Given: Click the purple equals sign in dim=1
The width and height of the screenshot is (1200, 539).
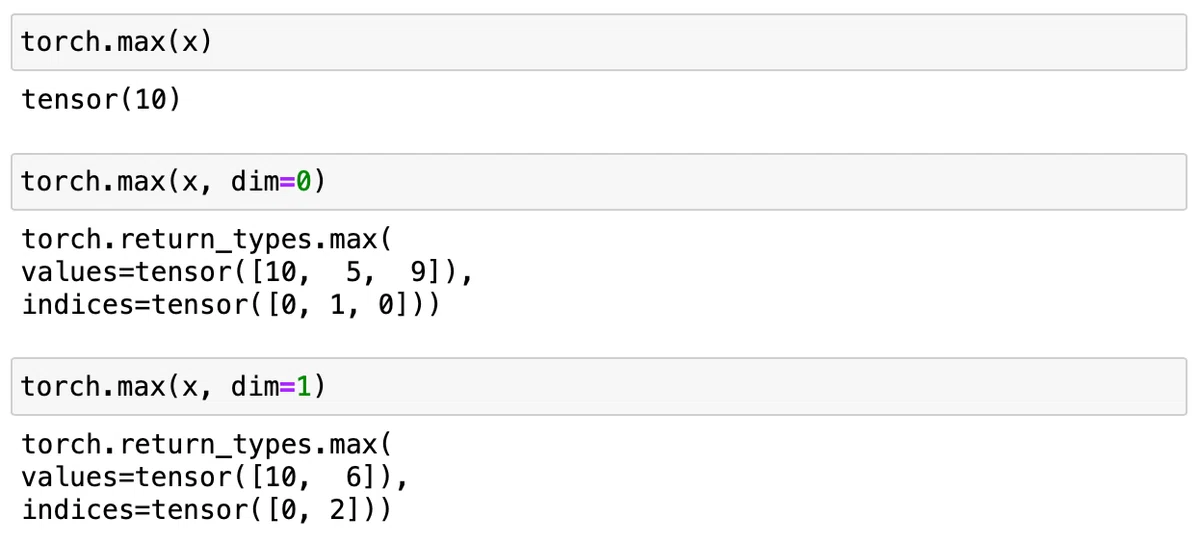Looking at the screenshot, I should (288, 386).
